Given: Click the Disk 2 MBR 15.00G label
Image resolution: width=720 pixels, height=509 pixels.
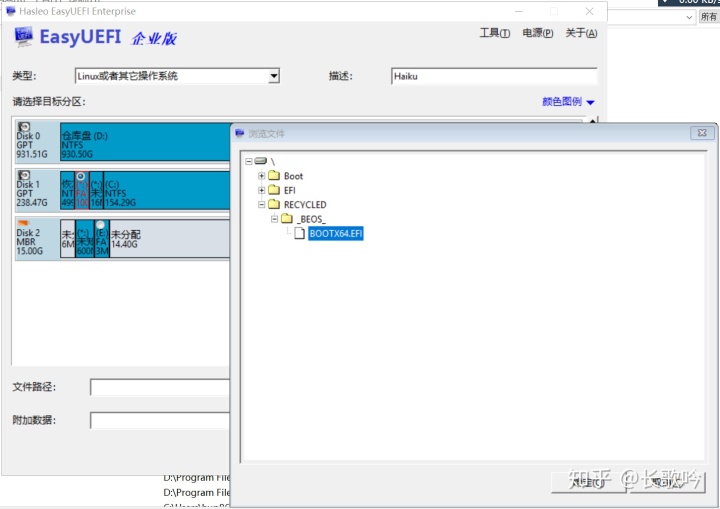Looking at the screenshot, I should click(x=29, y=242).
